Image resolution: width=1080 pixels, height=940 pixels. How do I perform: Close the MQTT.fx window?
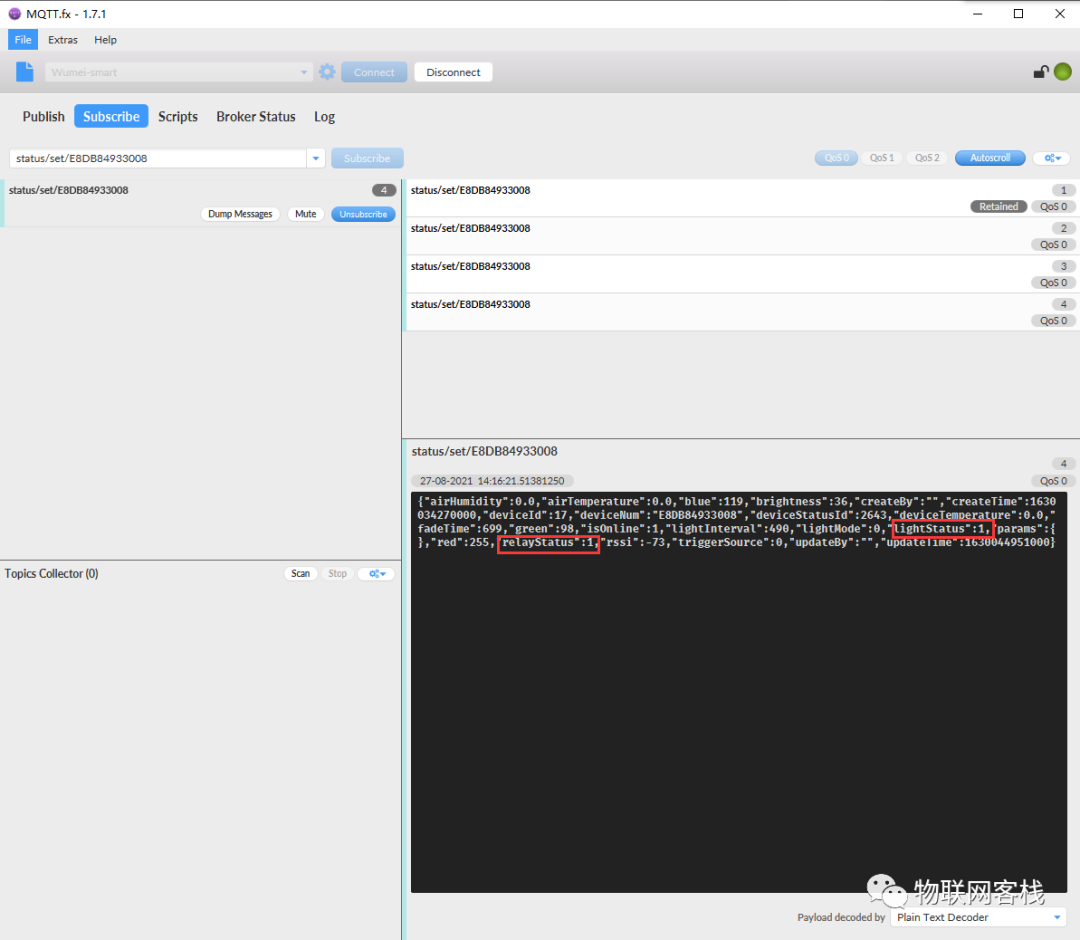click(1060, 14)
